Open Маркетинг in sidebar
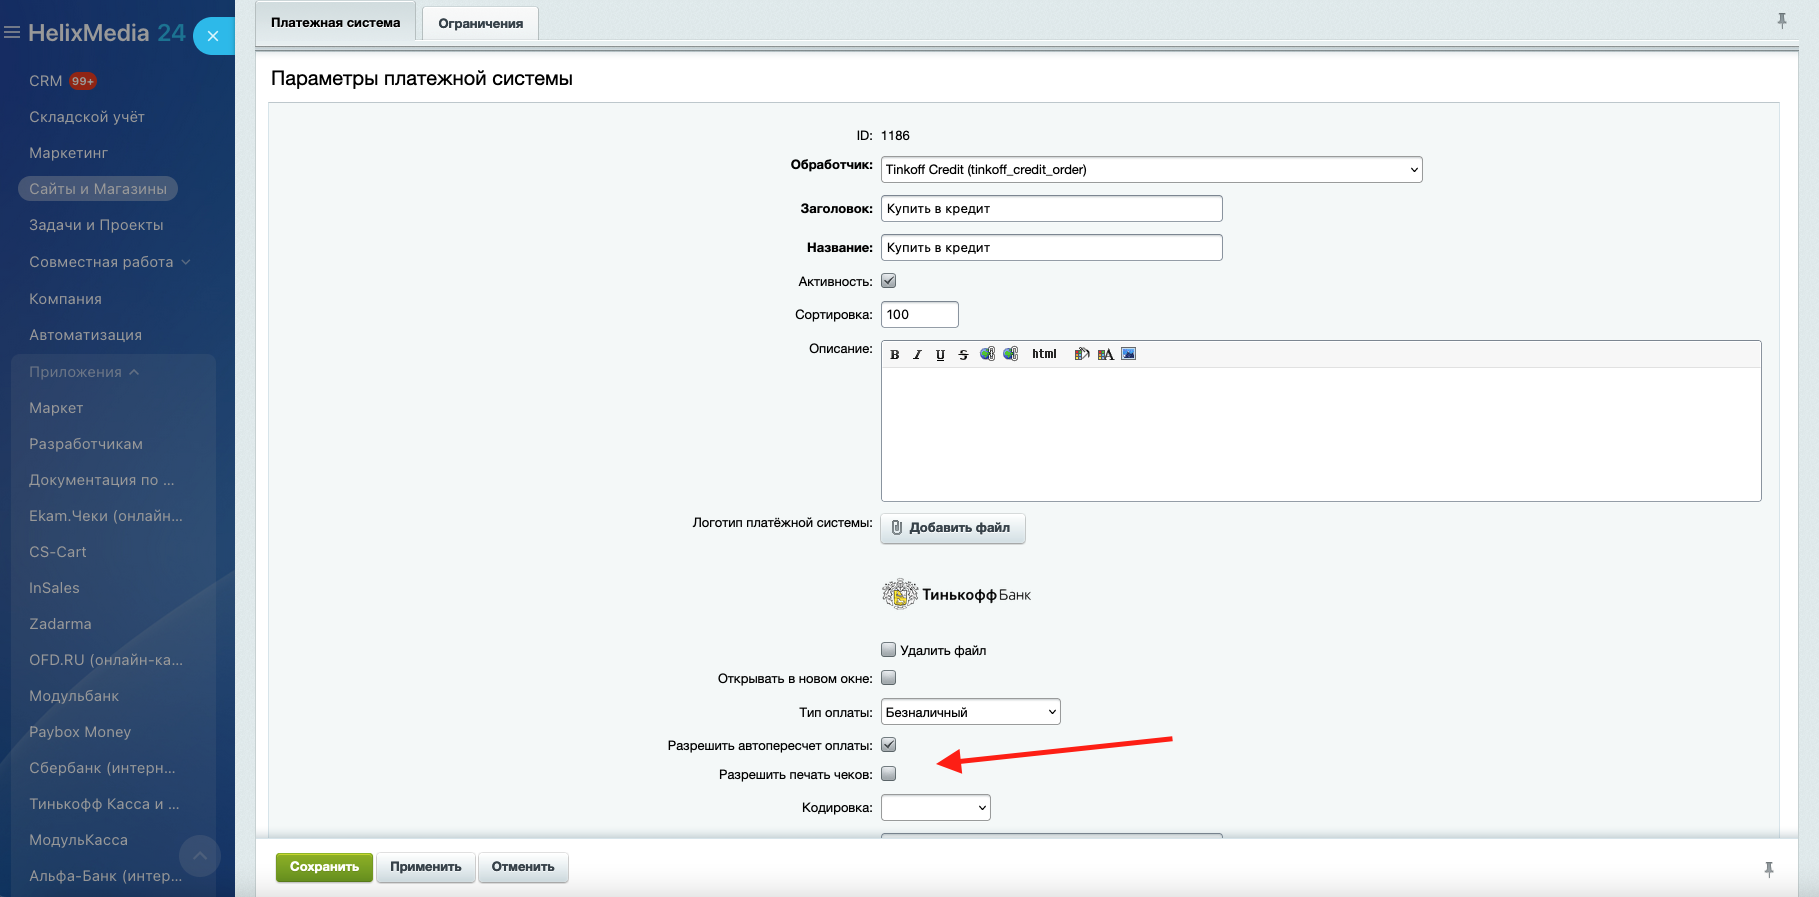 [68, 153]
